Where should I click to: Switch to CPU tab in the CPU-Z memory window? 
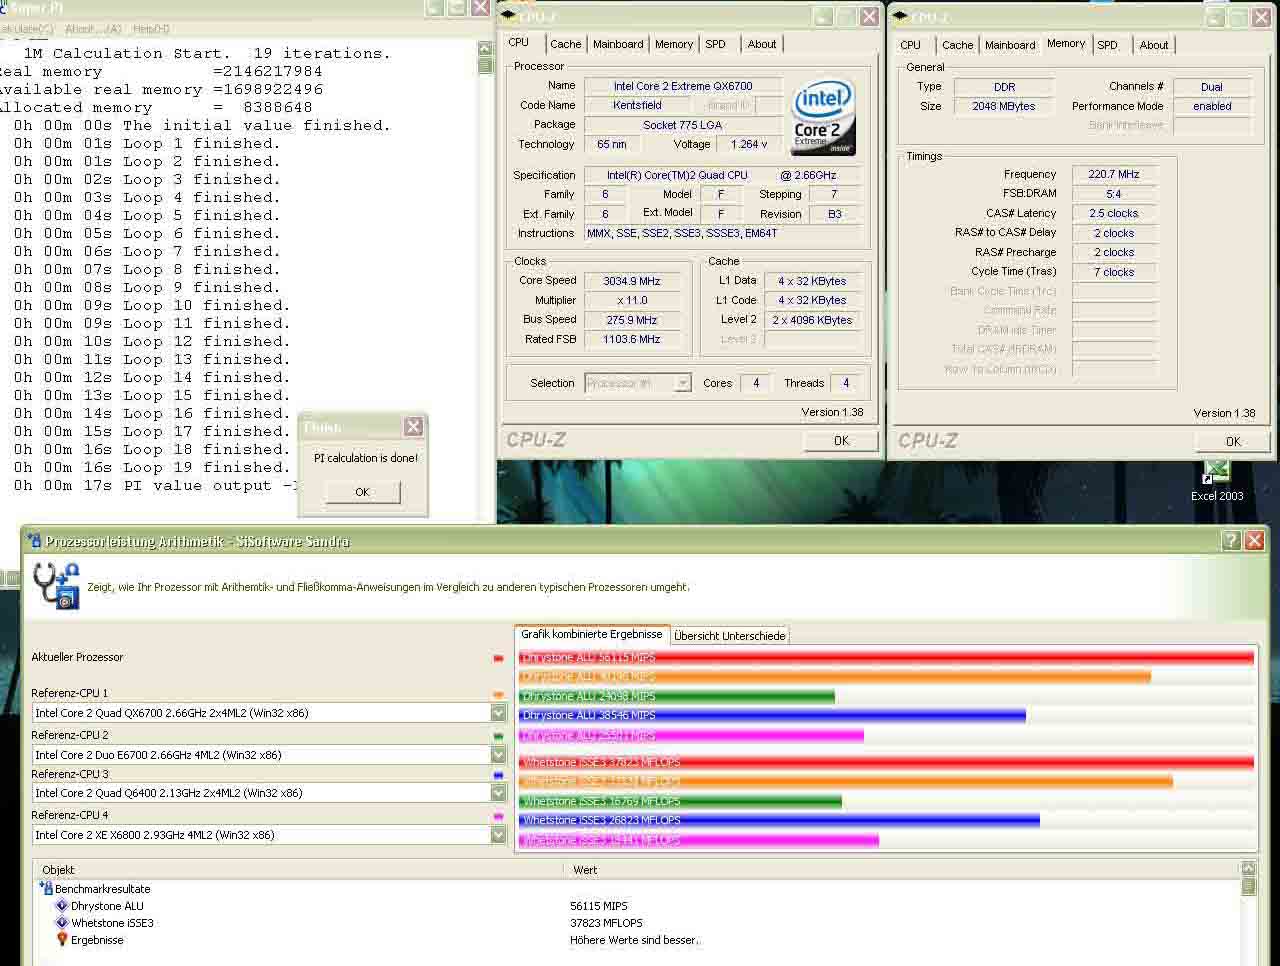point(910,45)
